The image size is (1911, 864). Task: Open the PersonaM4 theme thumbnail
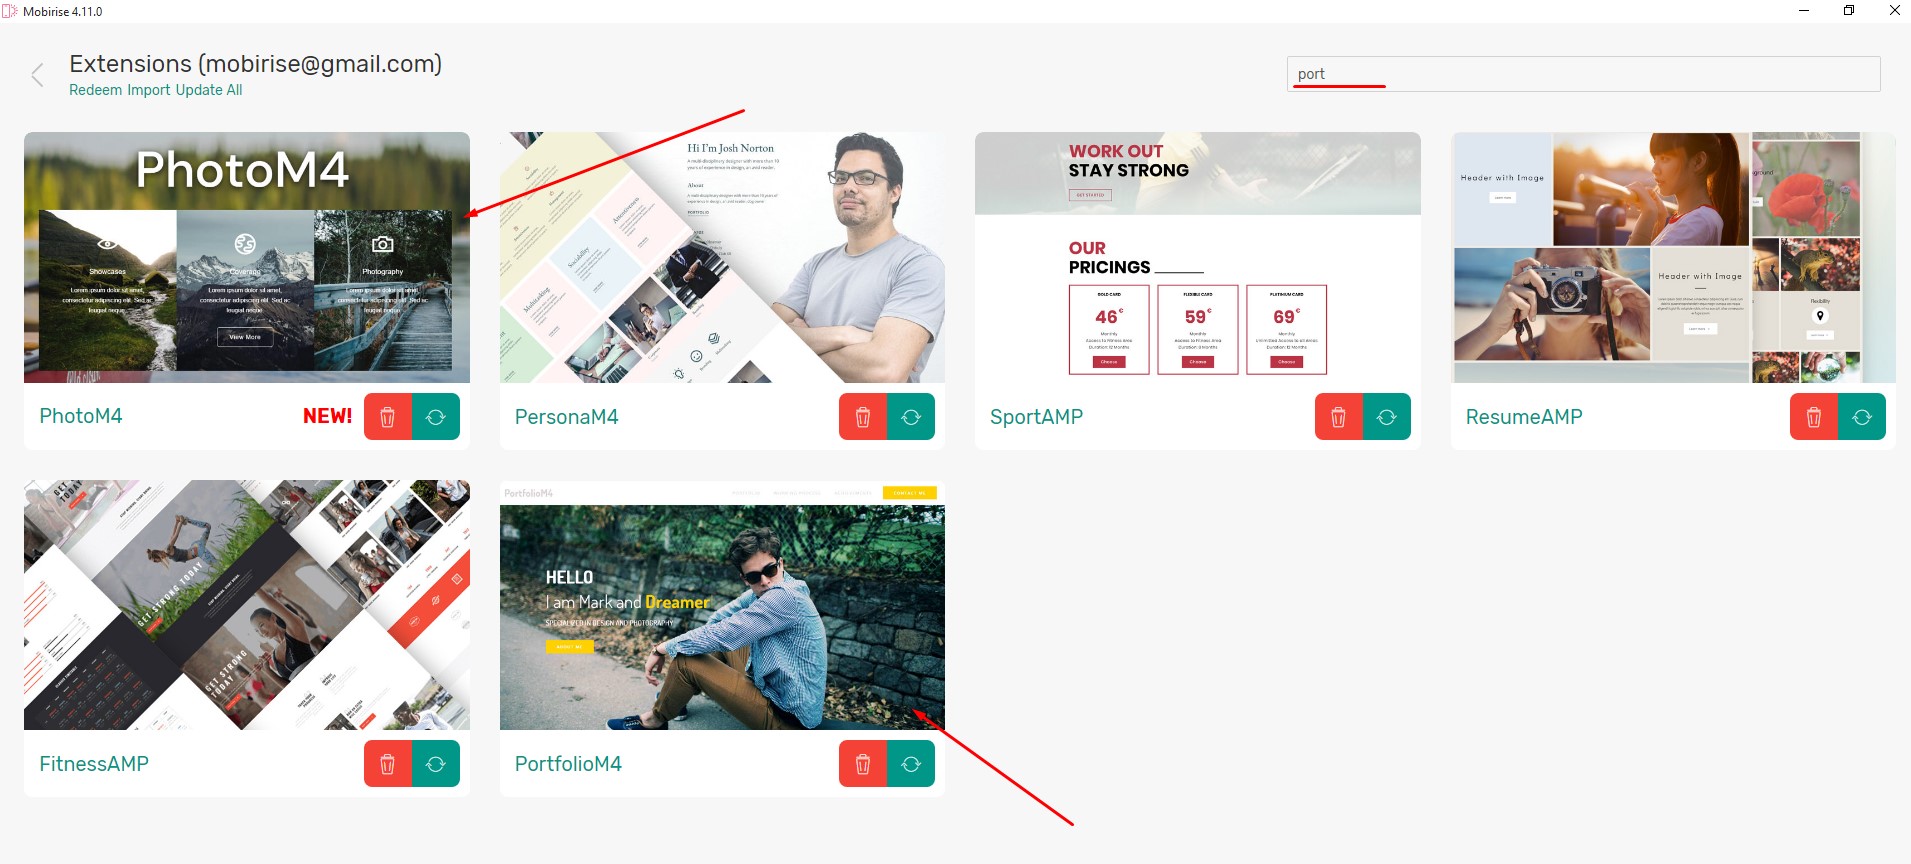(722, 257)
